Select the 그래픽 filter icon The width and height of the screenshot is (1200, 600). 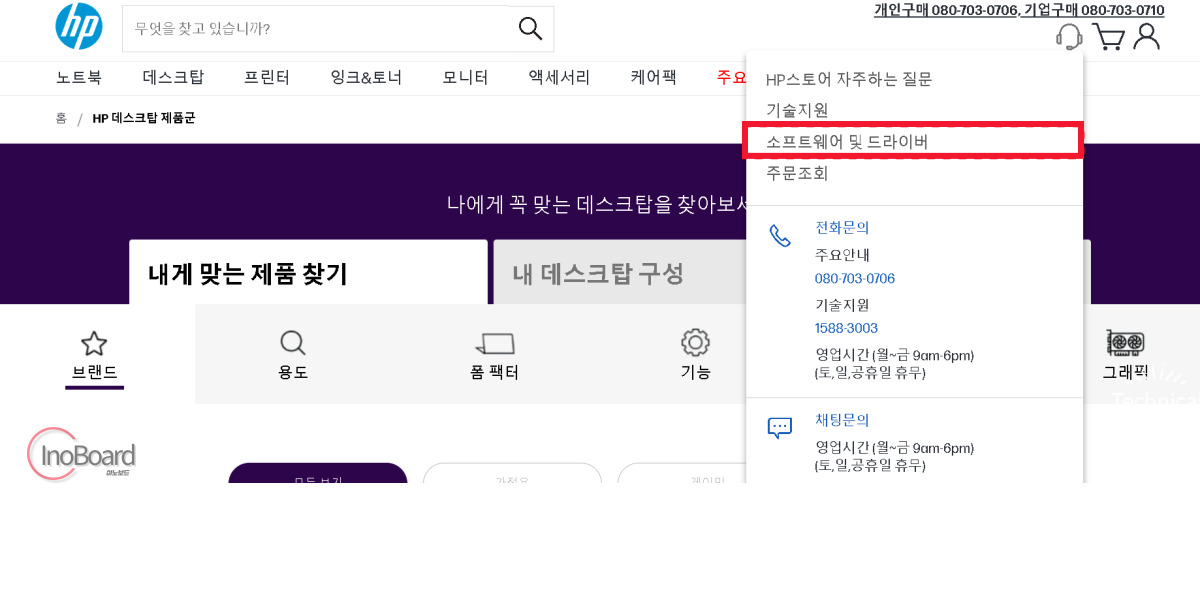point(1125,343)
